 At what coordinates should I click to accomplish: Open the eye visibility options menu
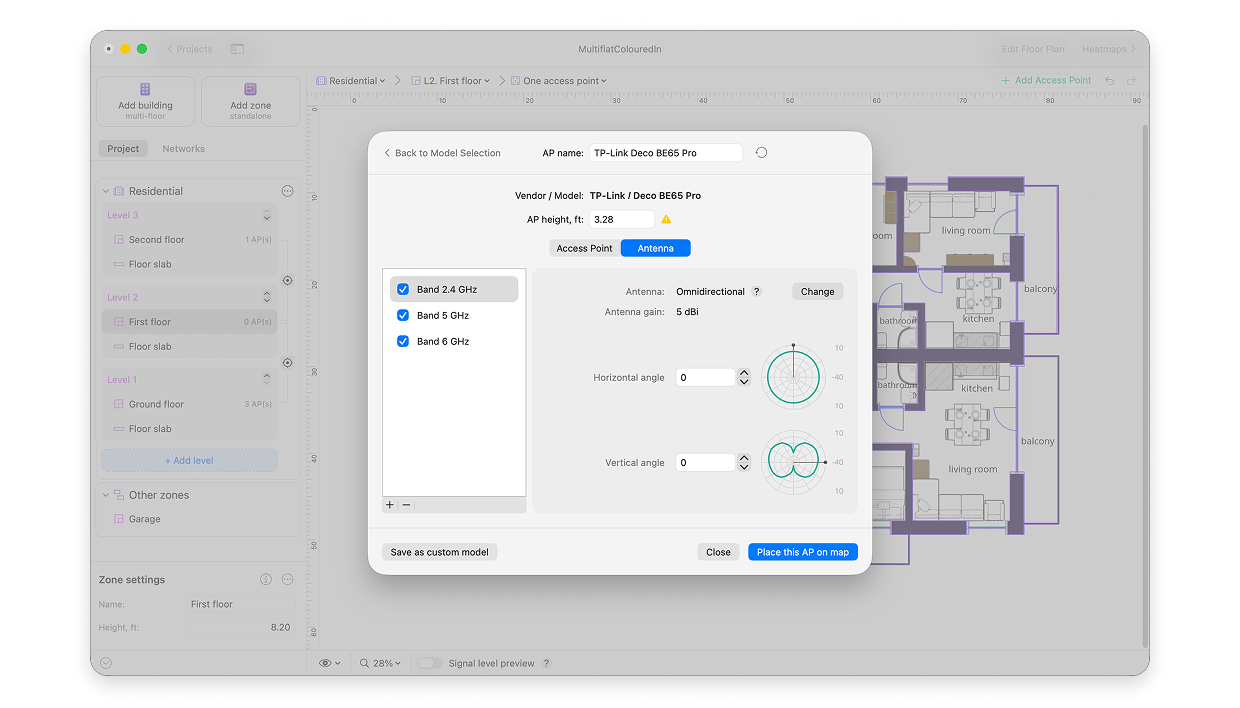click(x=329, y=663)
